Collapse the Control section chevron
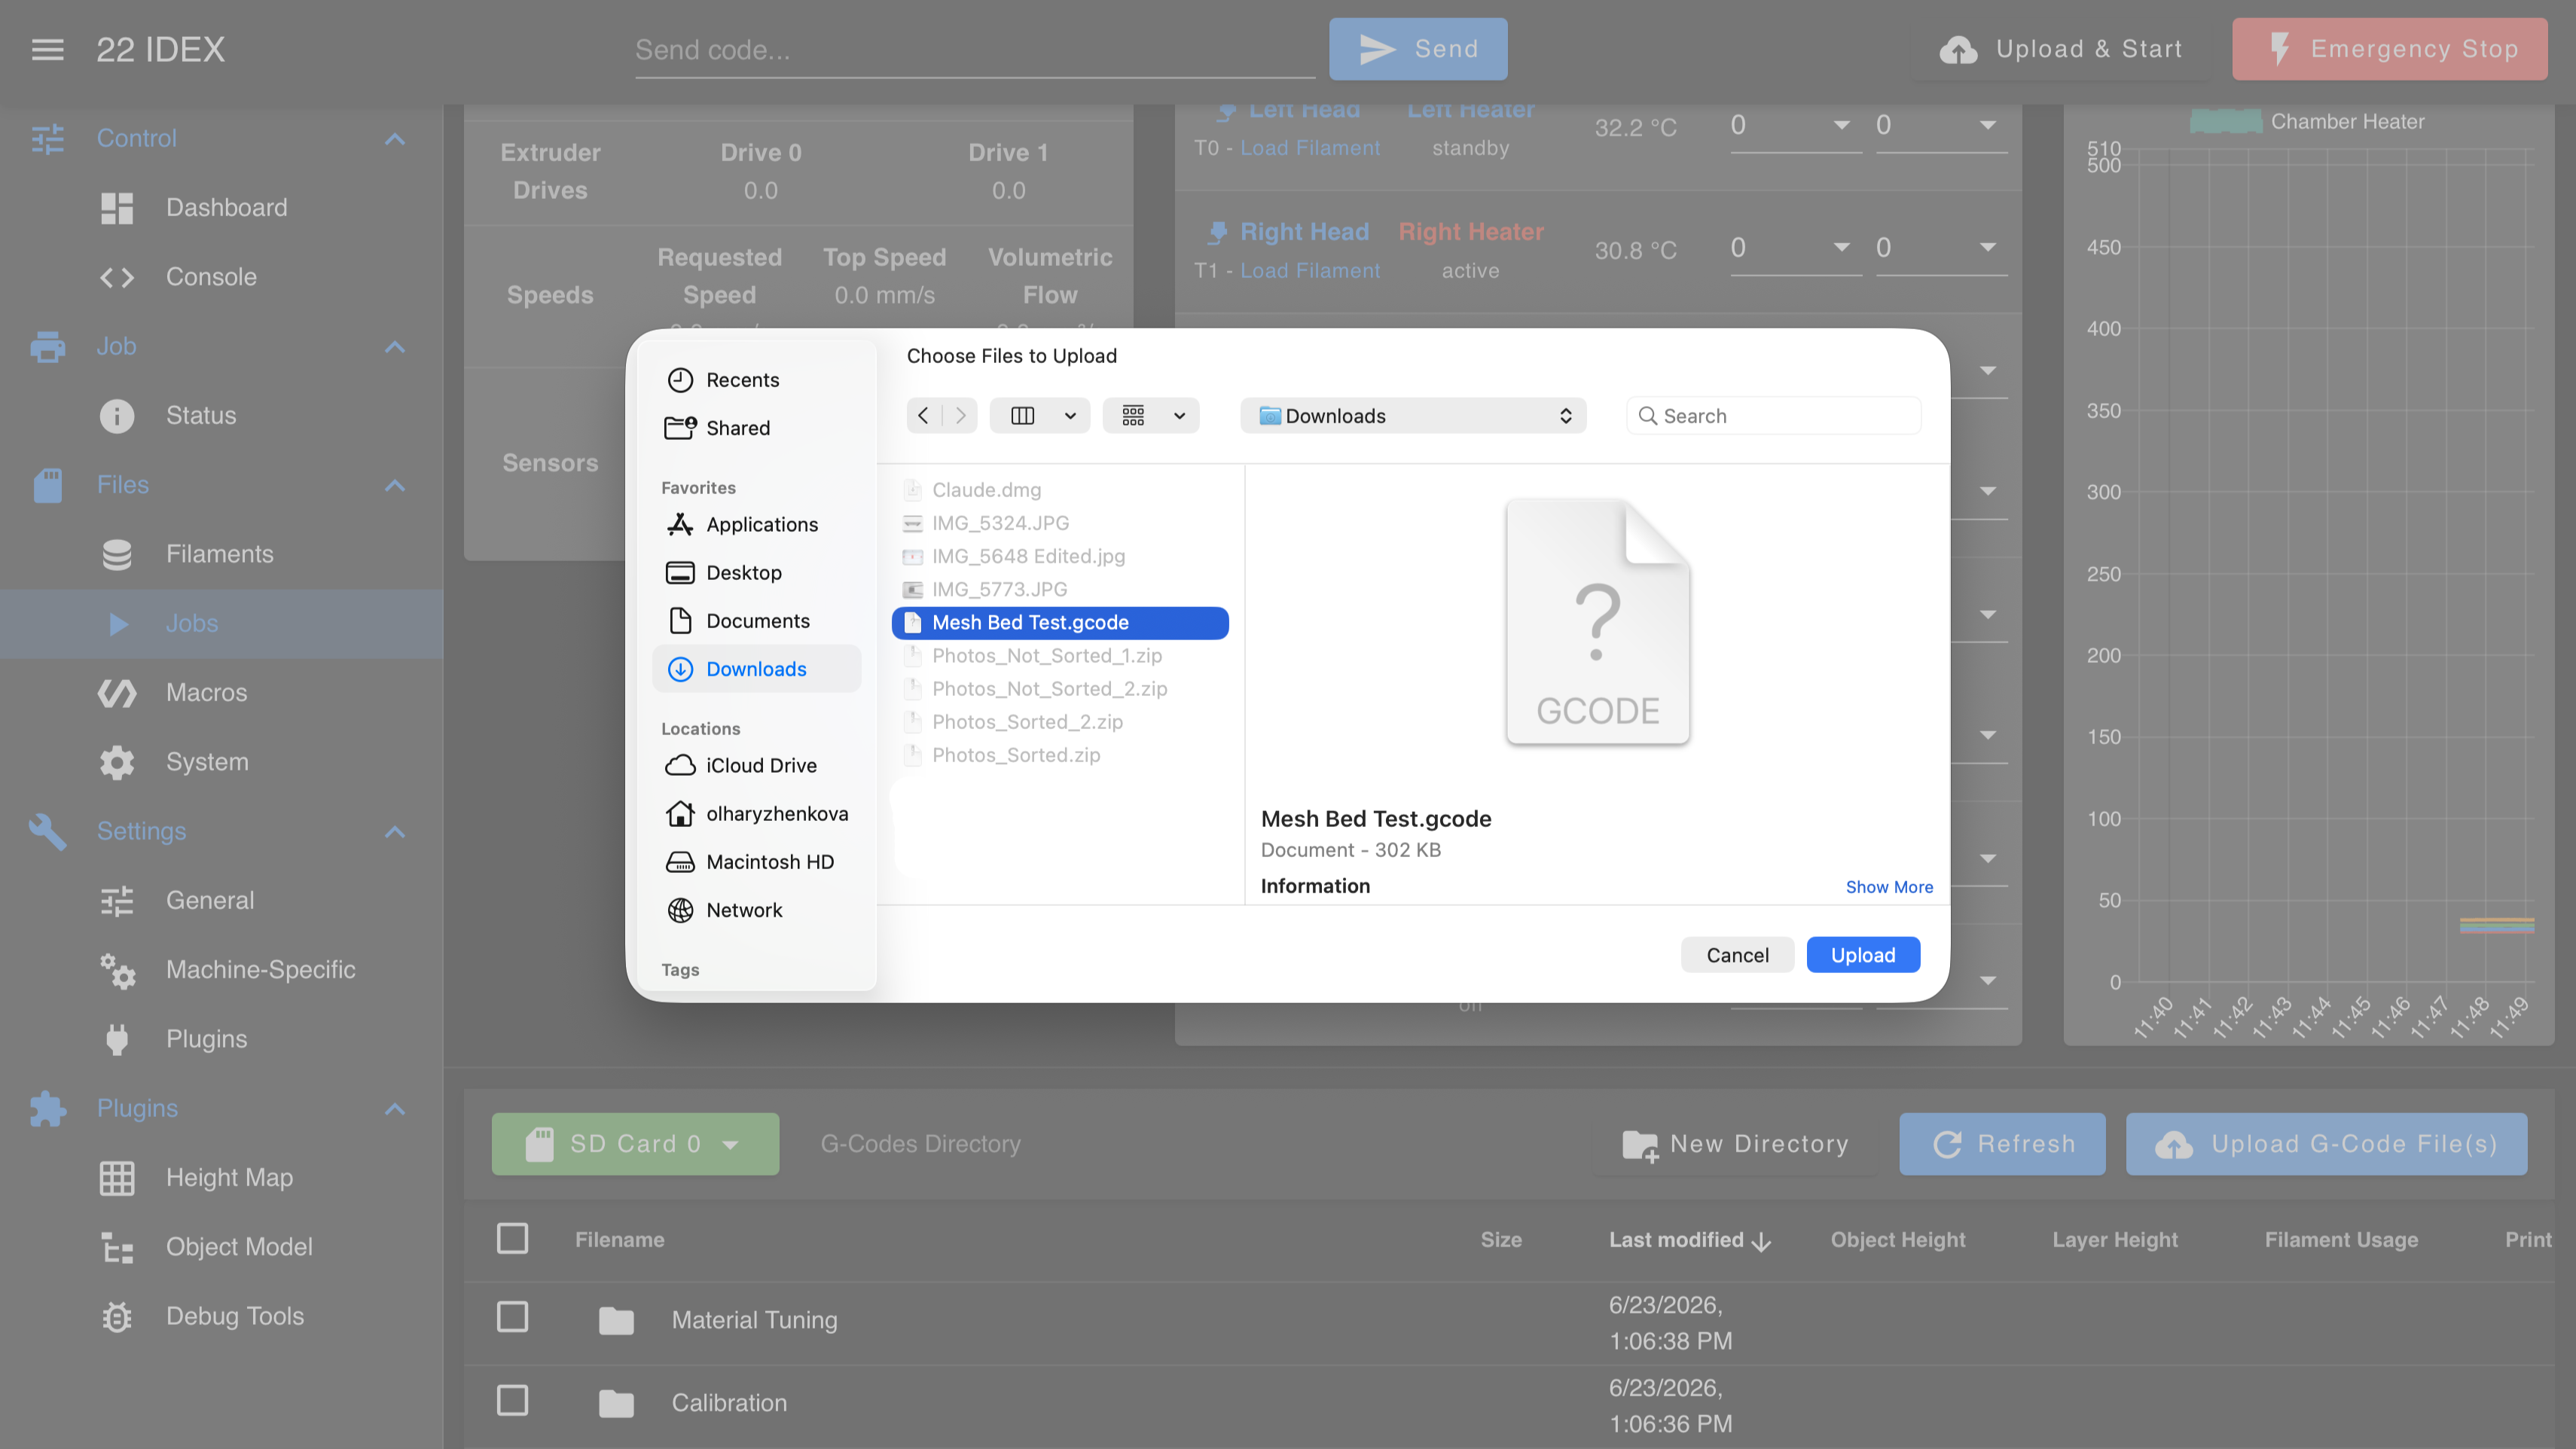 pyautogui.click(x=395, y=139)
